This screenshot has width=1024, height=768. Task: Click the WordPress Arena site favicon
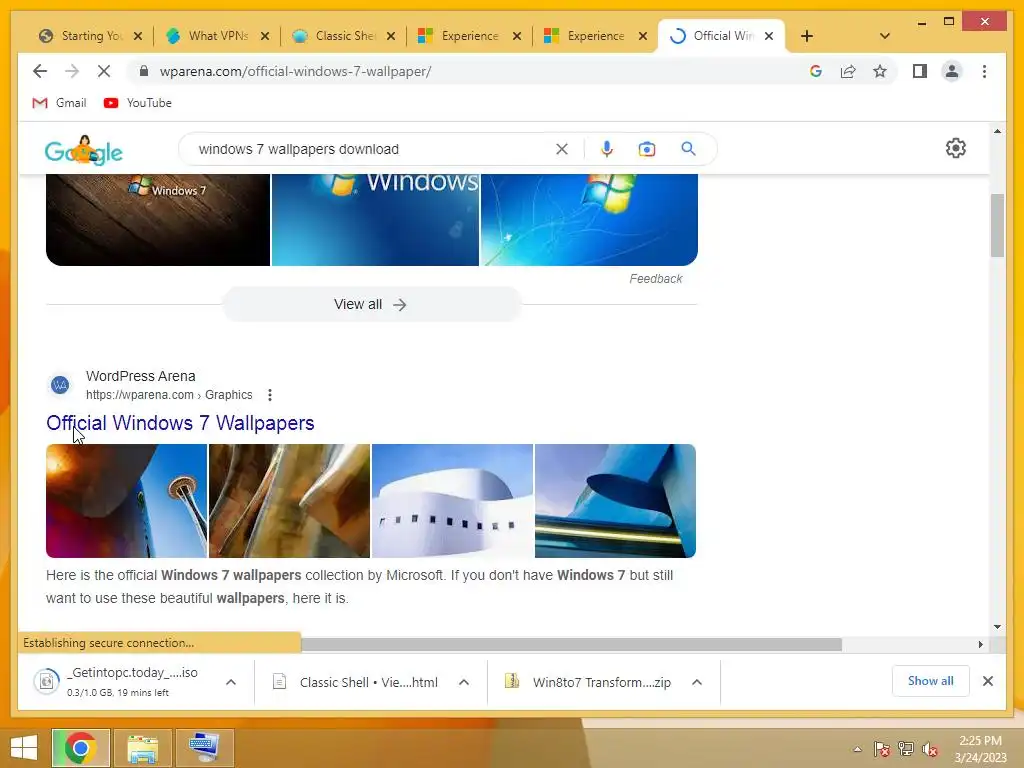coord(60,385)
